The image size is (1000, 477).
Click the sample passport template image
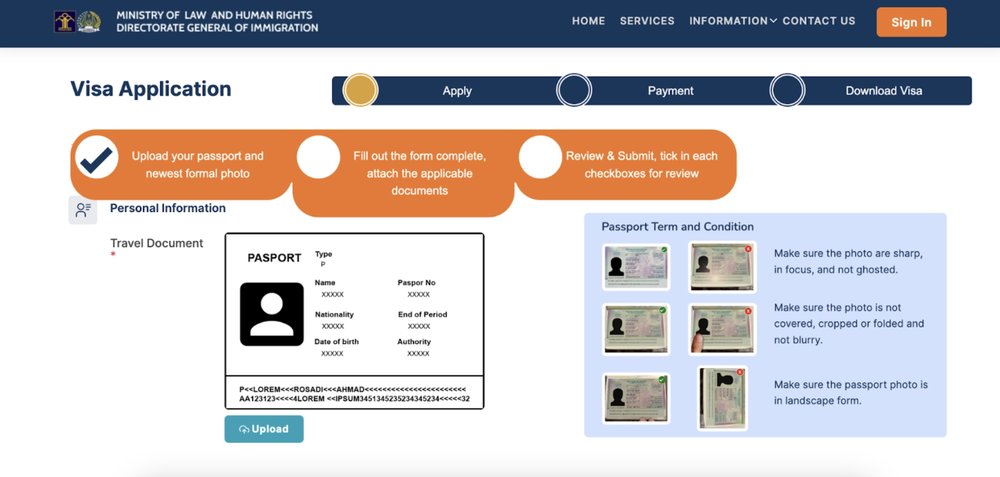point(354,321)
